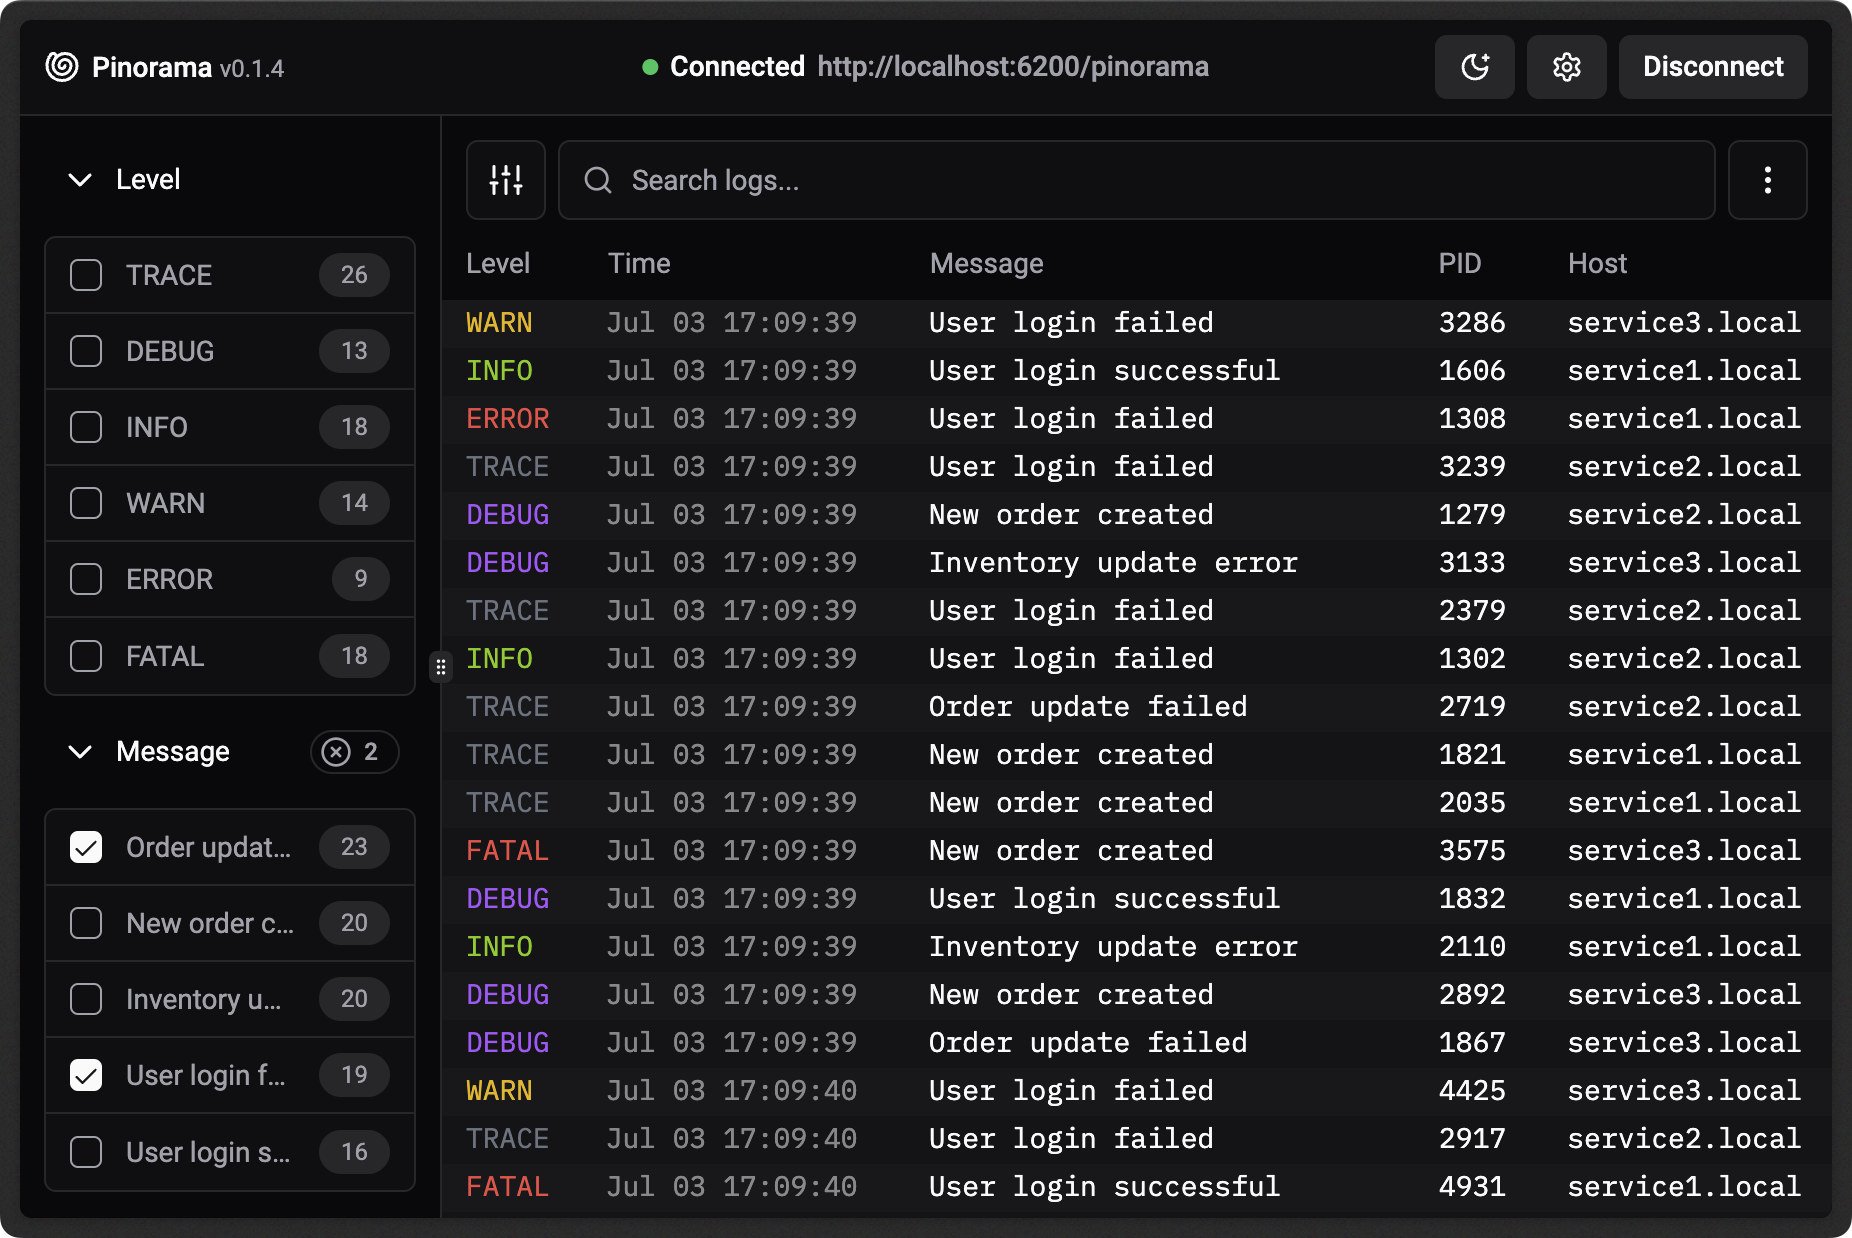
Task: Open the localhost:6200/pinorama URL
Action: pos(1013,67)
